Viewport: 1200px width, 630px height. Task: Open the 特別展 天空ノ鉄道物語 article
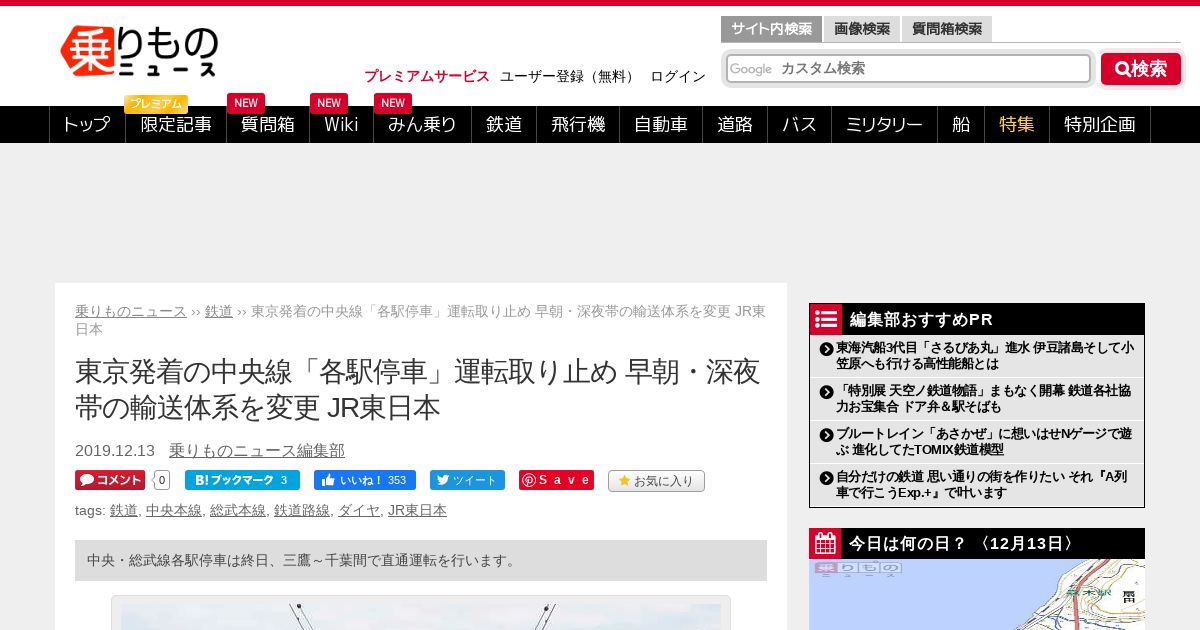[x=984, y=399]
